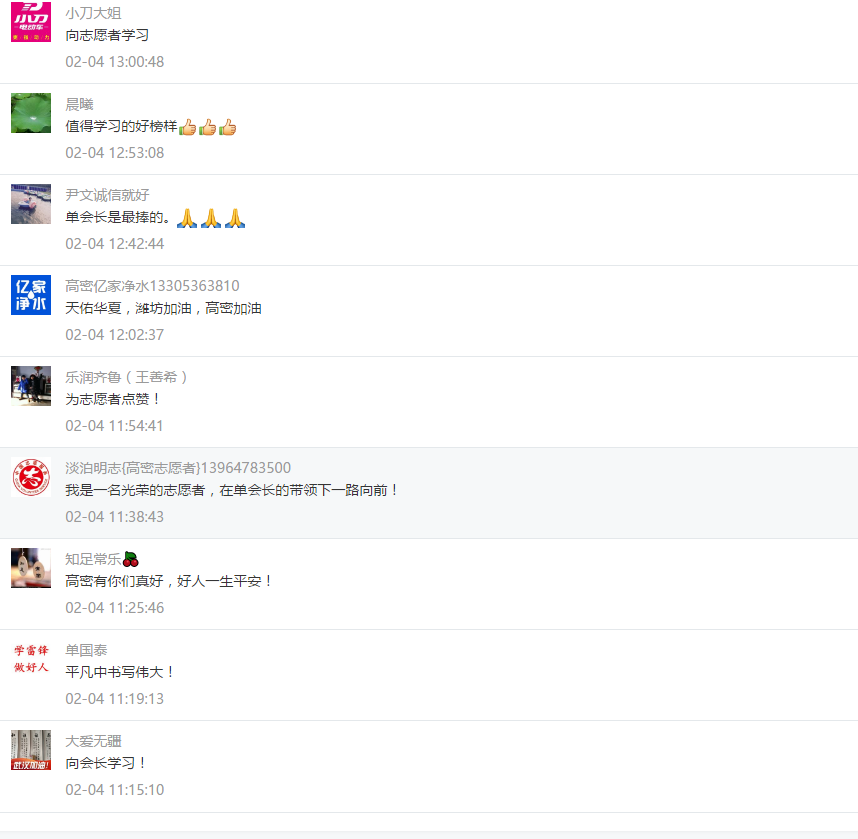Select comment 天佑华夏，潍坊加油，高密加油

163,308
